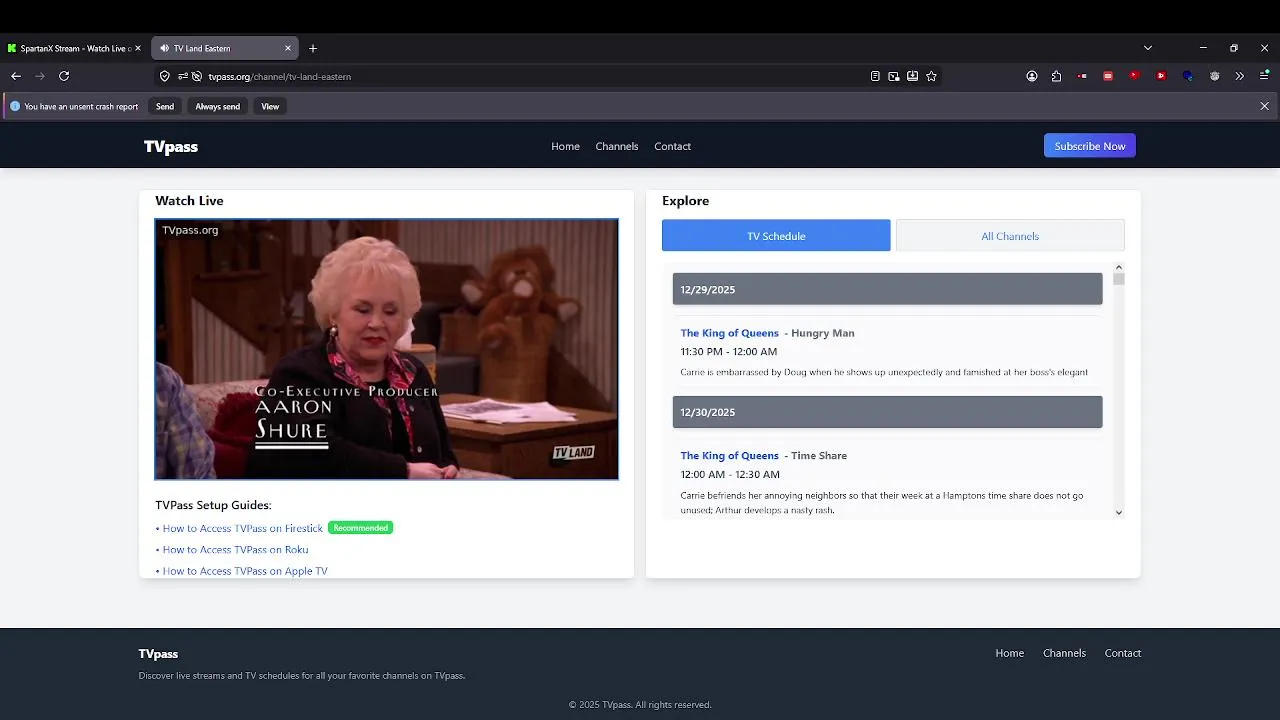Click the blocked autoplay icon in address bar
Screen dimensions: 1280x720
click(197, 76)
